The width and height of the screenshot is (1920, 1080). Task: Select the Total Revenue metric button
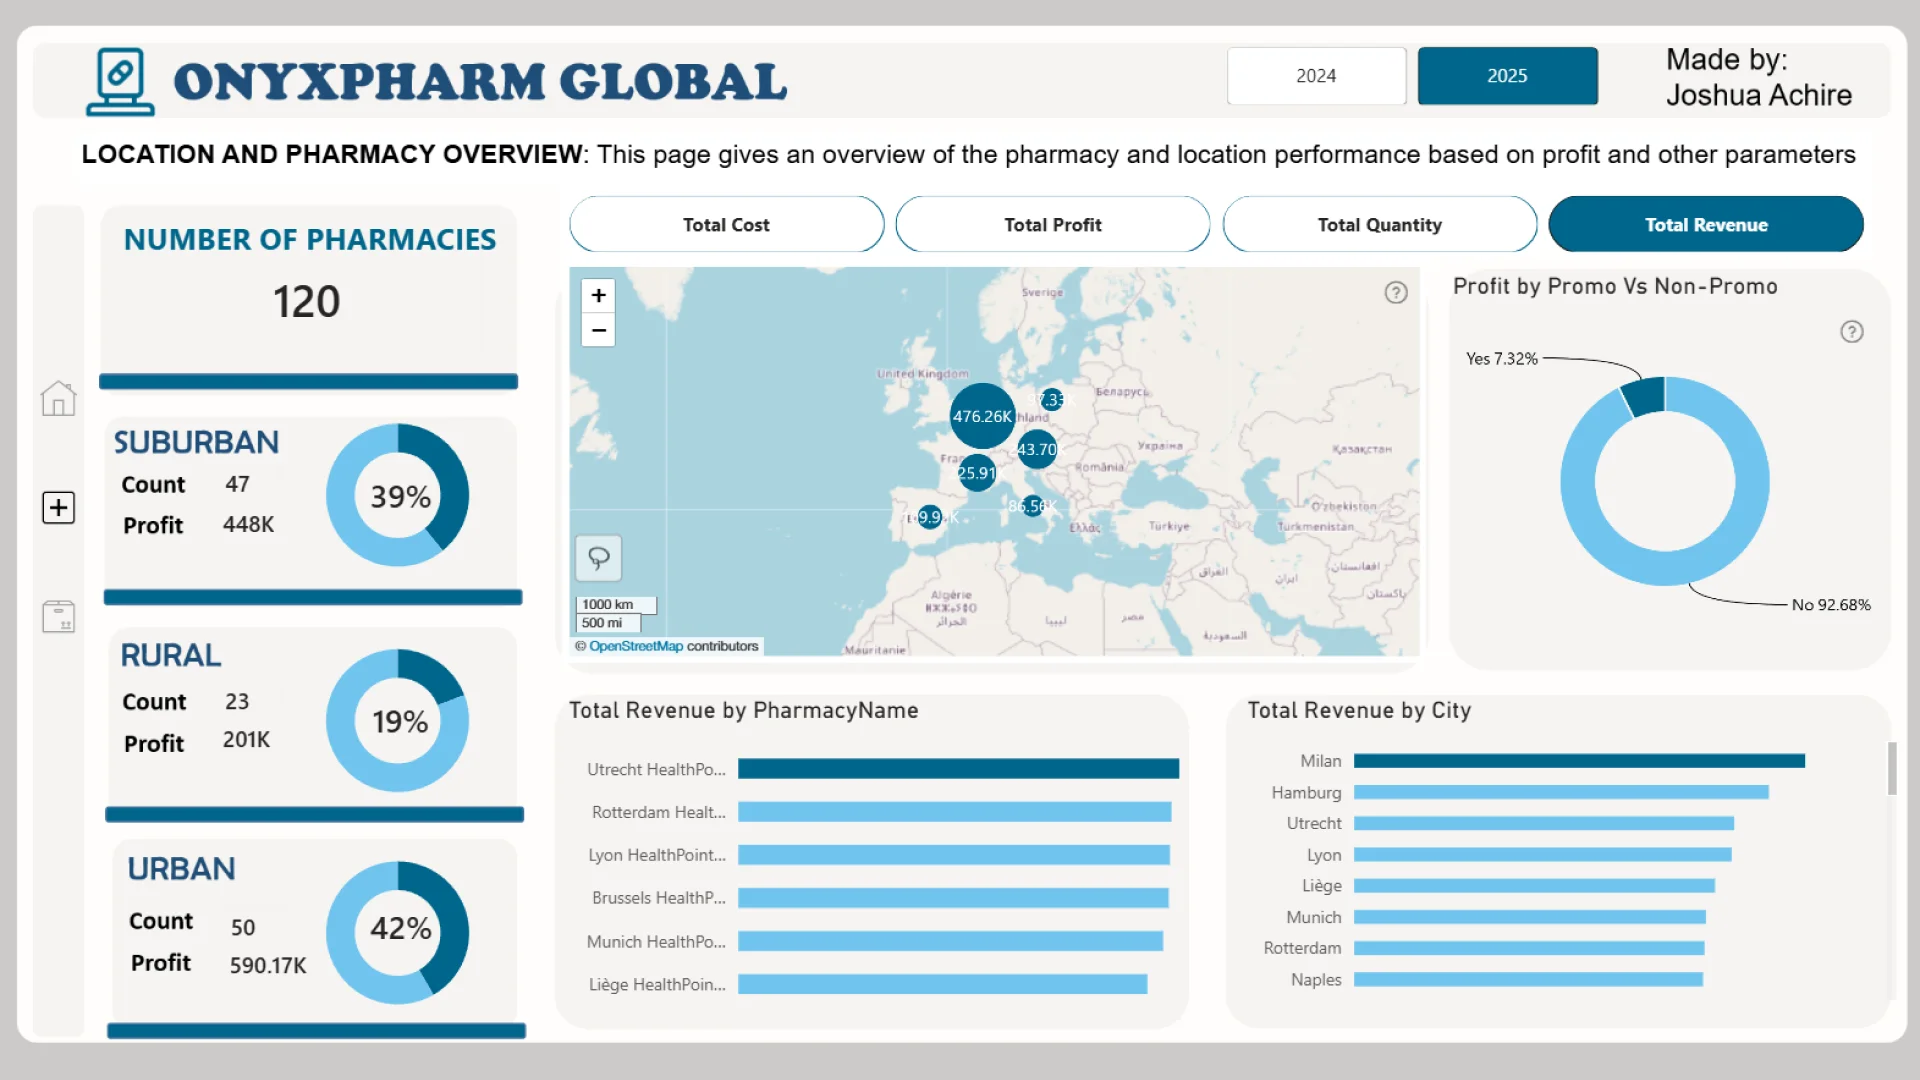click(1705, 225)
